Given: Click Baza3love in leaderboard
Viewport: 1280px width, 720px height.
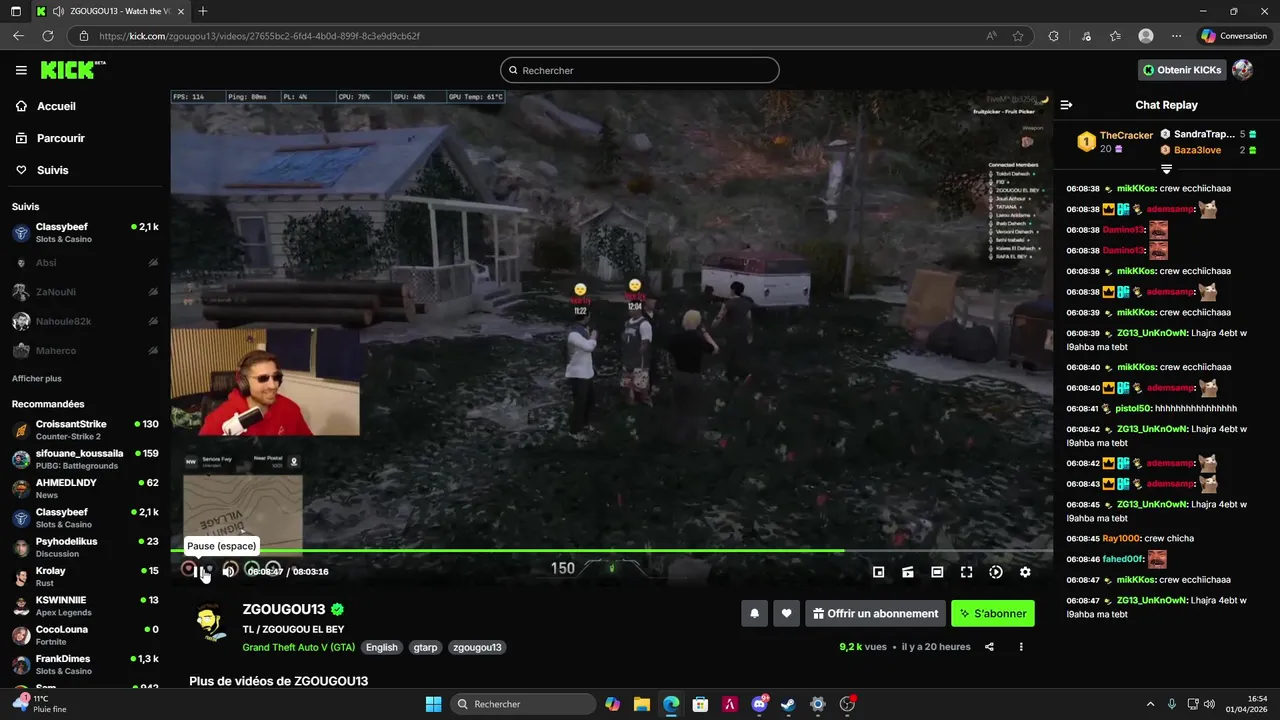Looking at the screenshot, I should pyautogui.click(x=1197, y=150).
